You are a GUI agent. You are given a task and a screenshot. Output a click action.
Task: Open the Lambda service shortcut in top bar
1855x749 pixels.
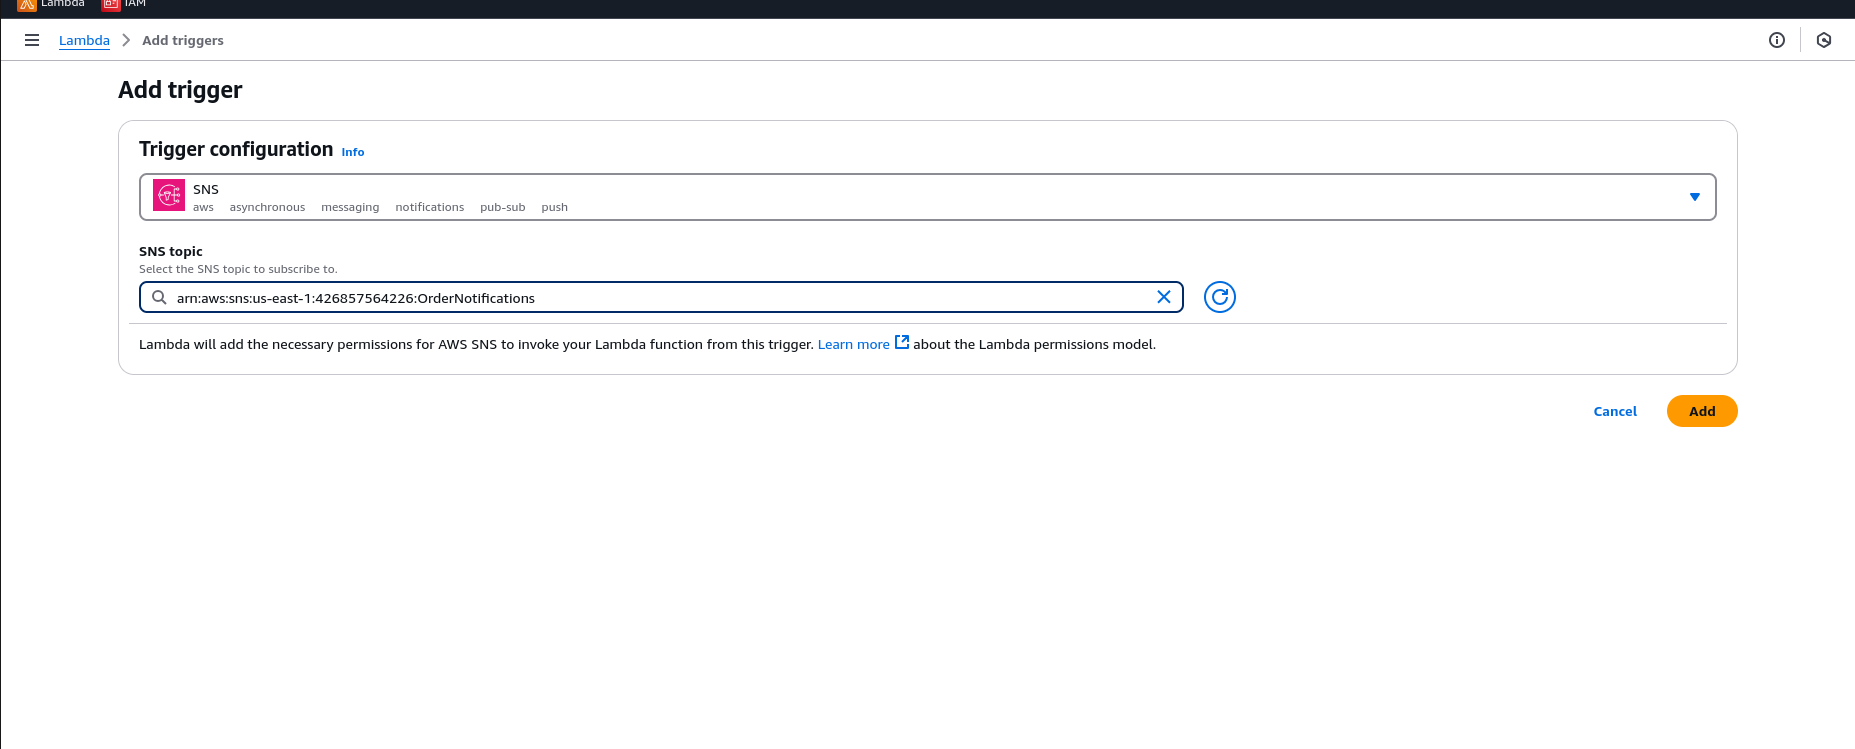click(x=51, y=4)
